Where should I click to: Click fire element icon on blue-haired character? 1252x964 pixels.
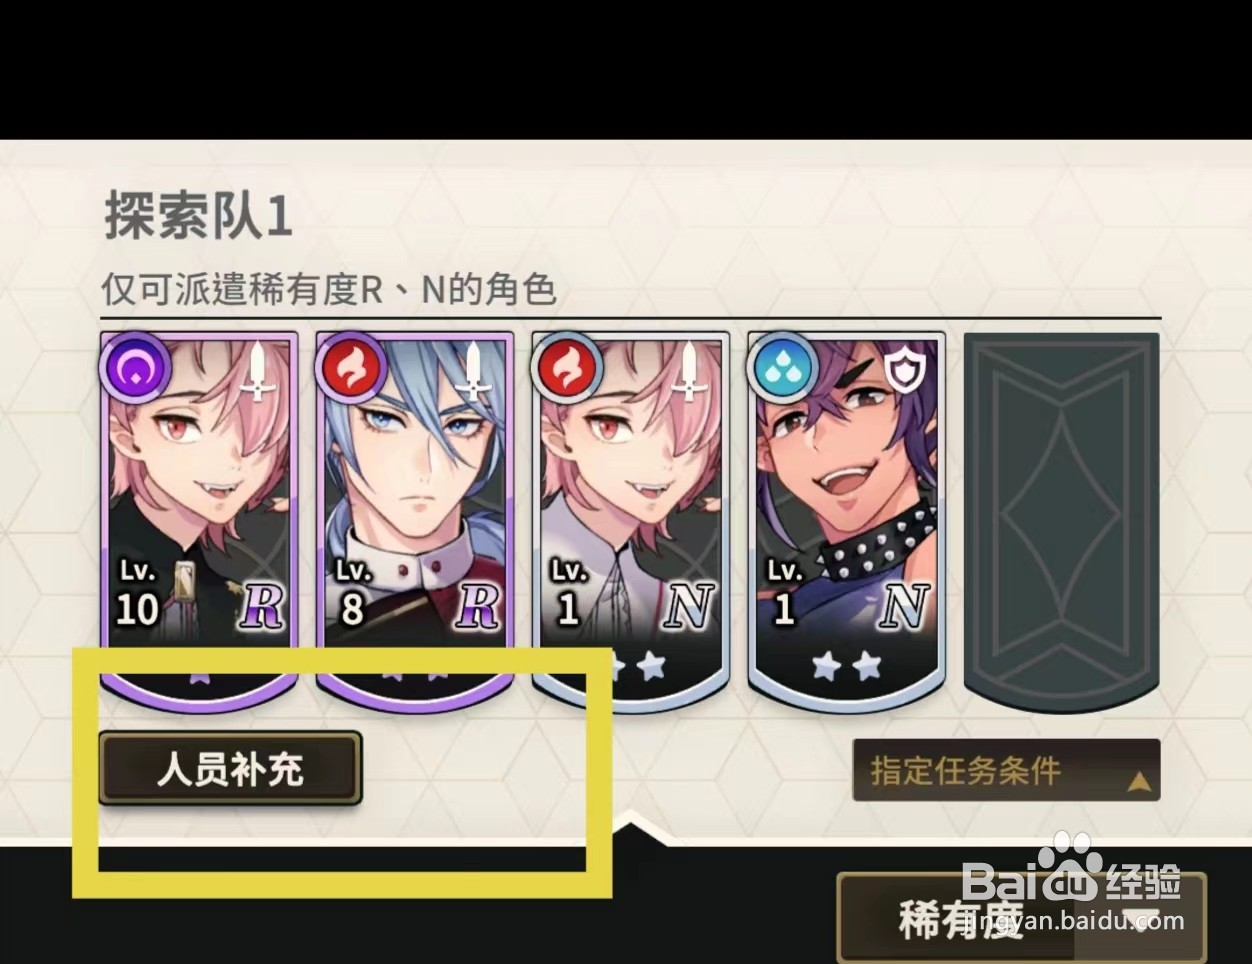(x=351, y=367)
